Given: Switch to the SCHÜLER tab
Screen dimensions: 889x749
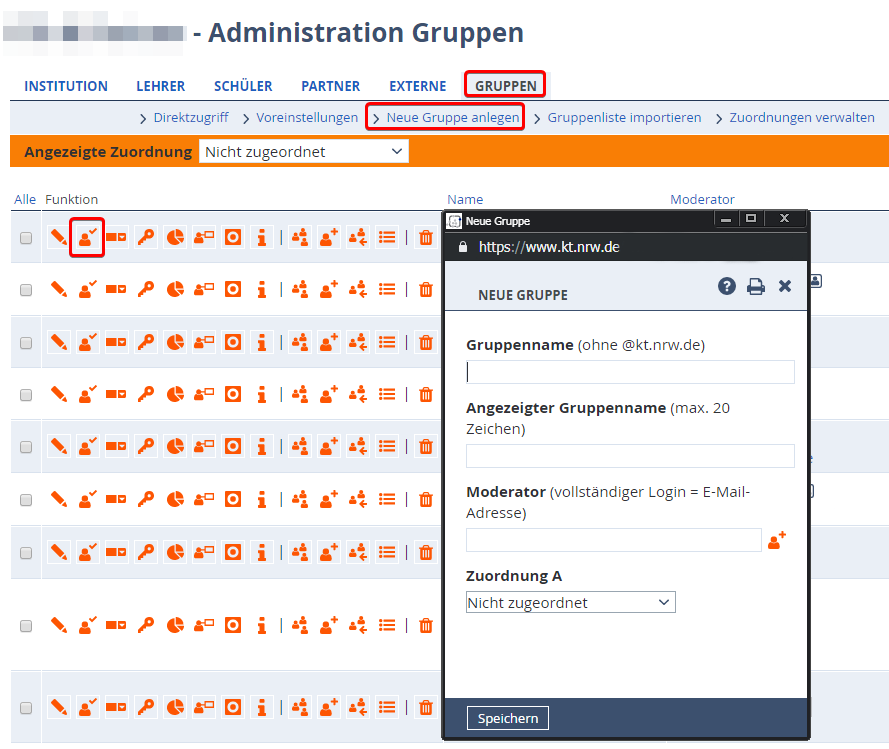Looking at the screenshot, I should pos(243,86).
